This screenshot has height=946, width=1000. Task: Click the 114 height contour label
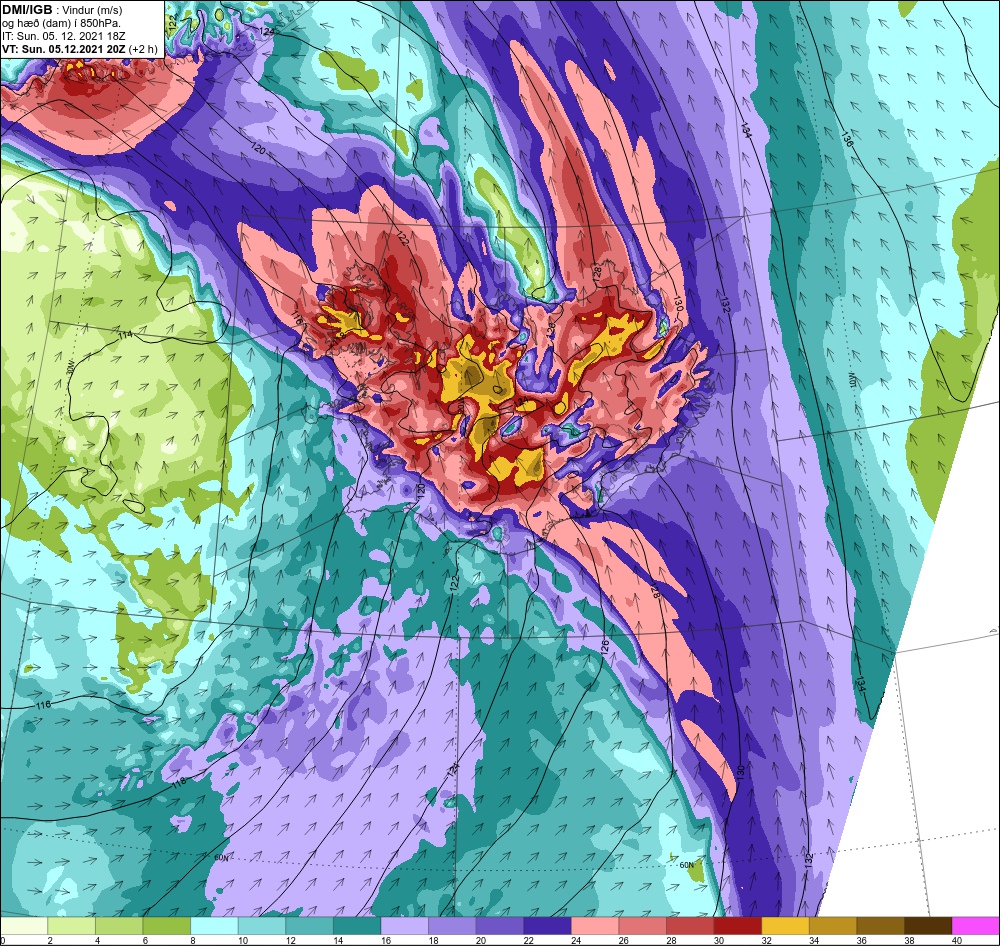tap(125, 334)
